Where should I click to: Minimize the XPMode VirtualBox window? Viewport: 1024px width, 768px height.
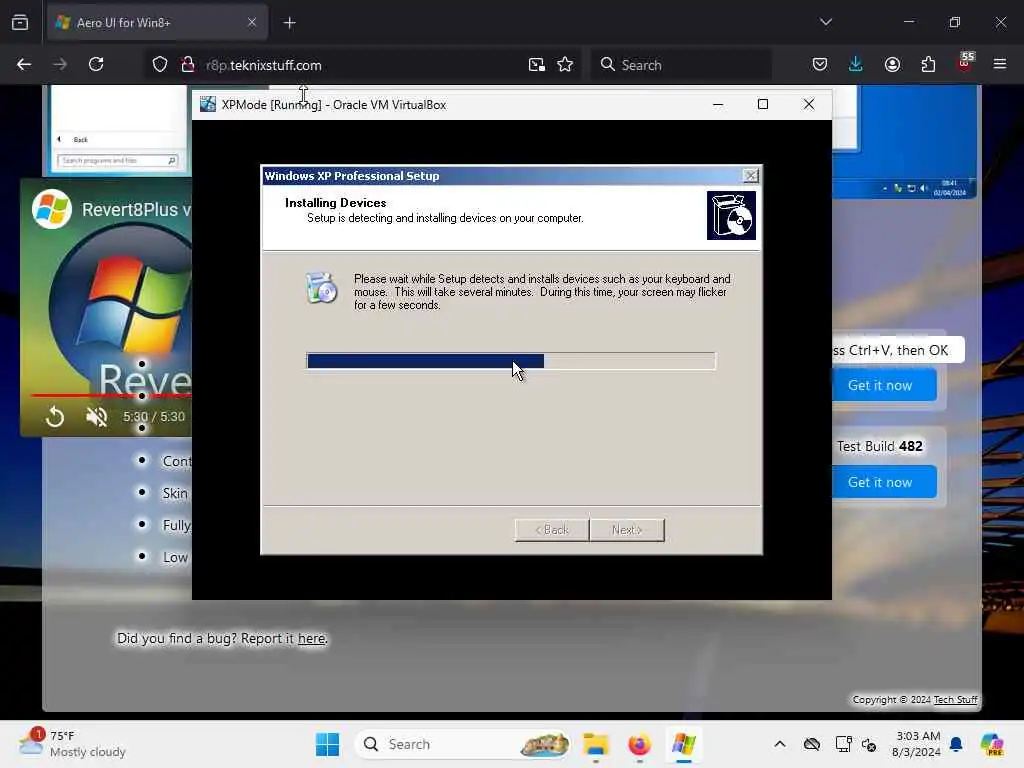[718, 104]
